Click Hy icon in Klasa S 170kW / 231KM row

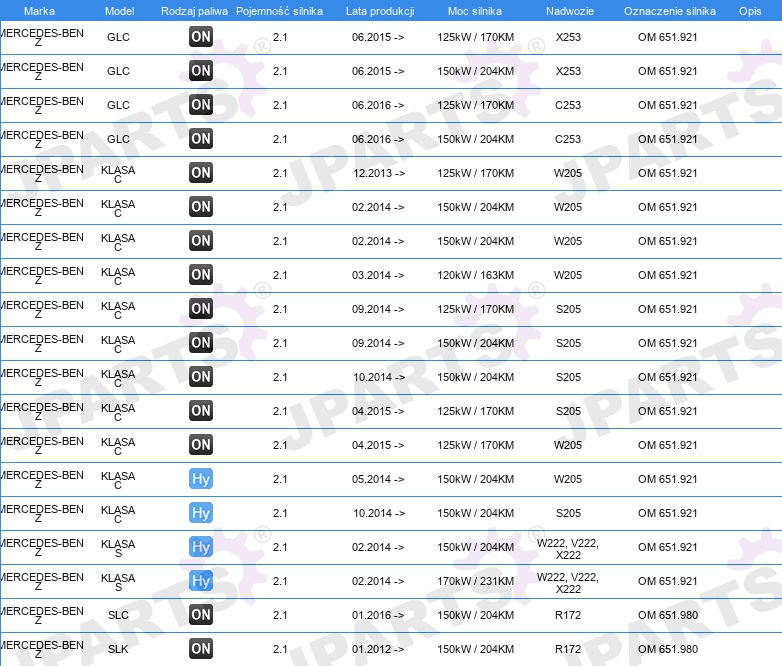201,581
